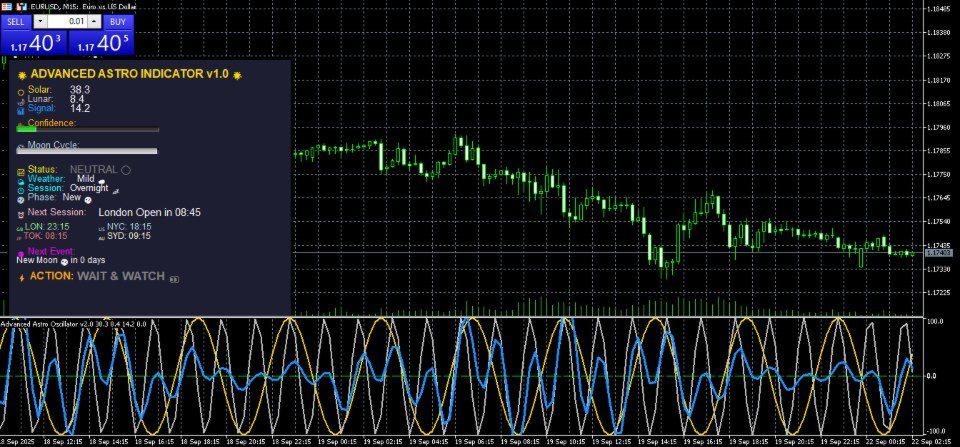The image size is (960, 447).
Task: Click the Signal chart icon
Action: (x=21, y=111)
